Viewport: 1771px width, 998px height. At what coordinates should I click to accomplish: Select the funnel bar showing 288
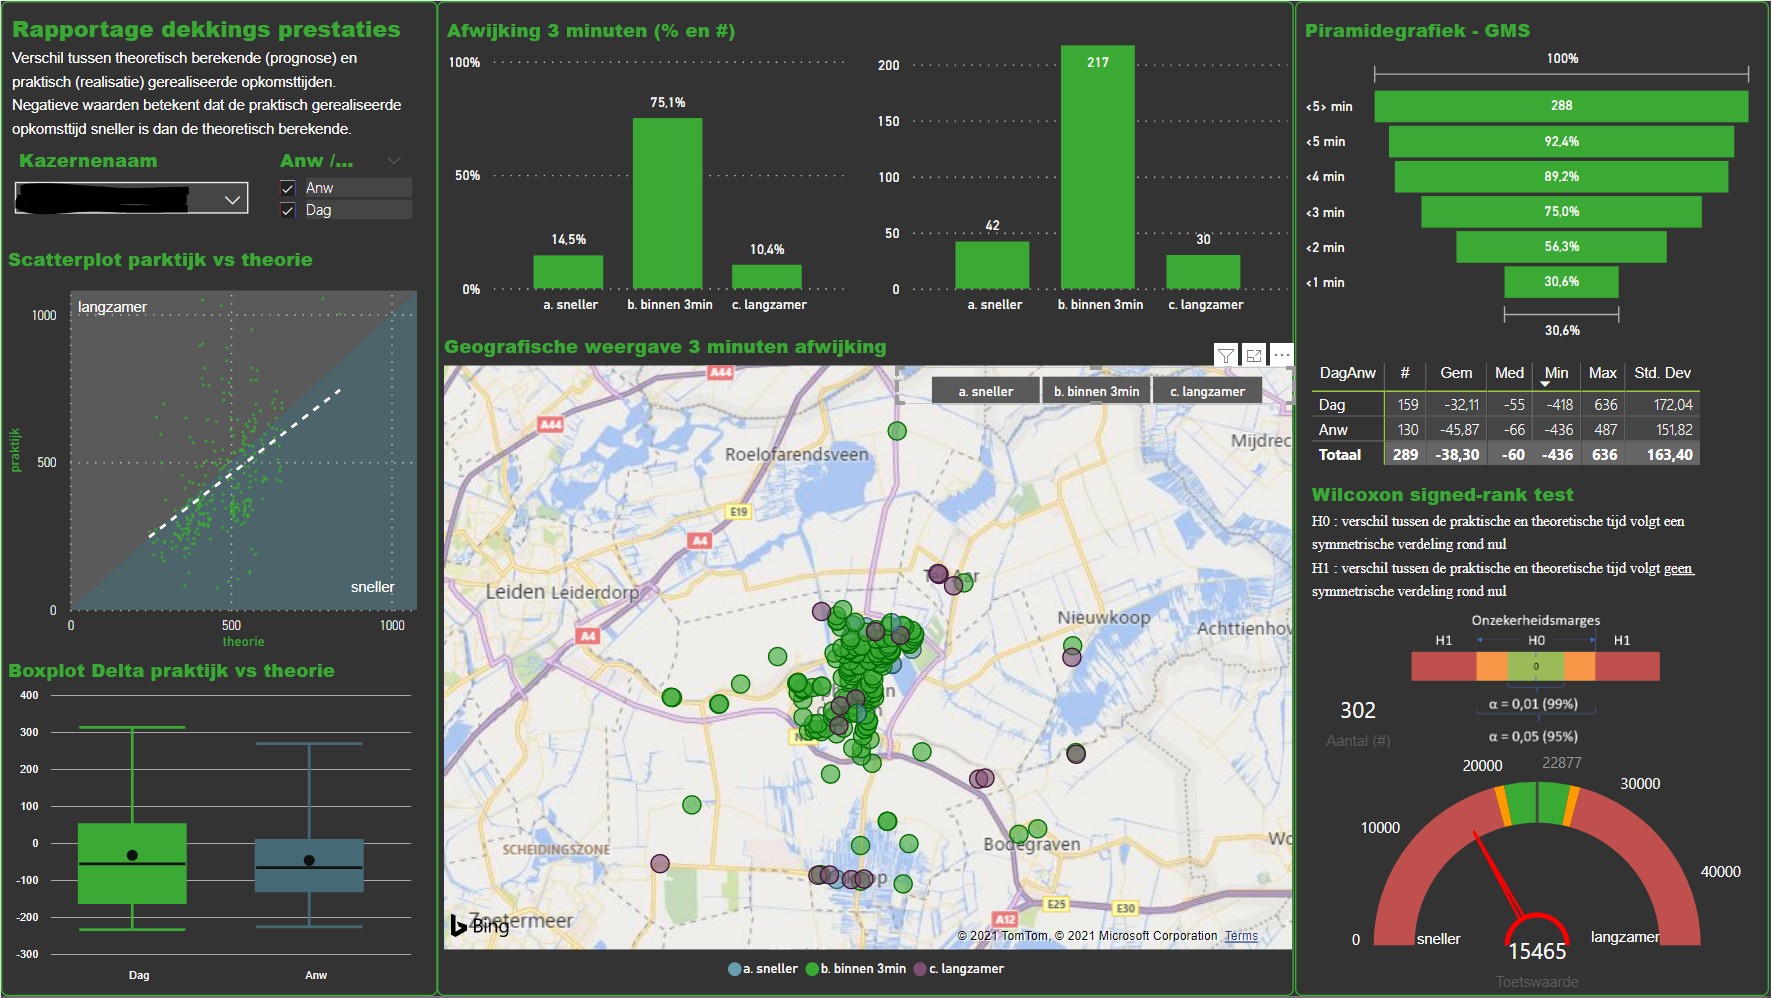click(x=1561, y=106)
